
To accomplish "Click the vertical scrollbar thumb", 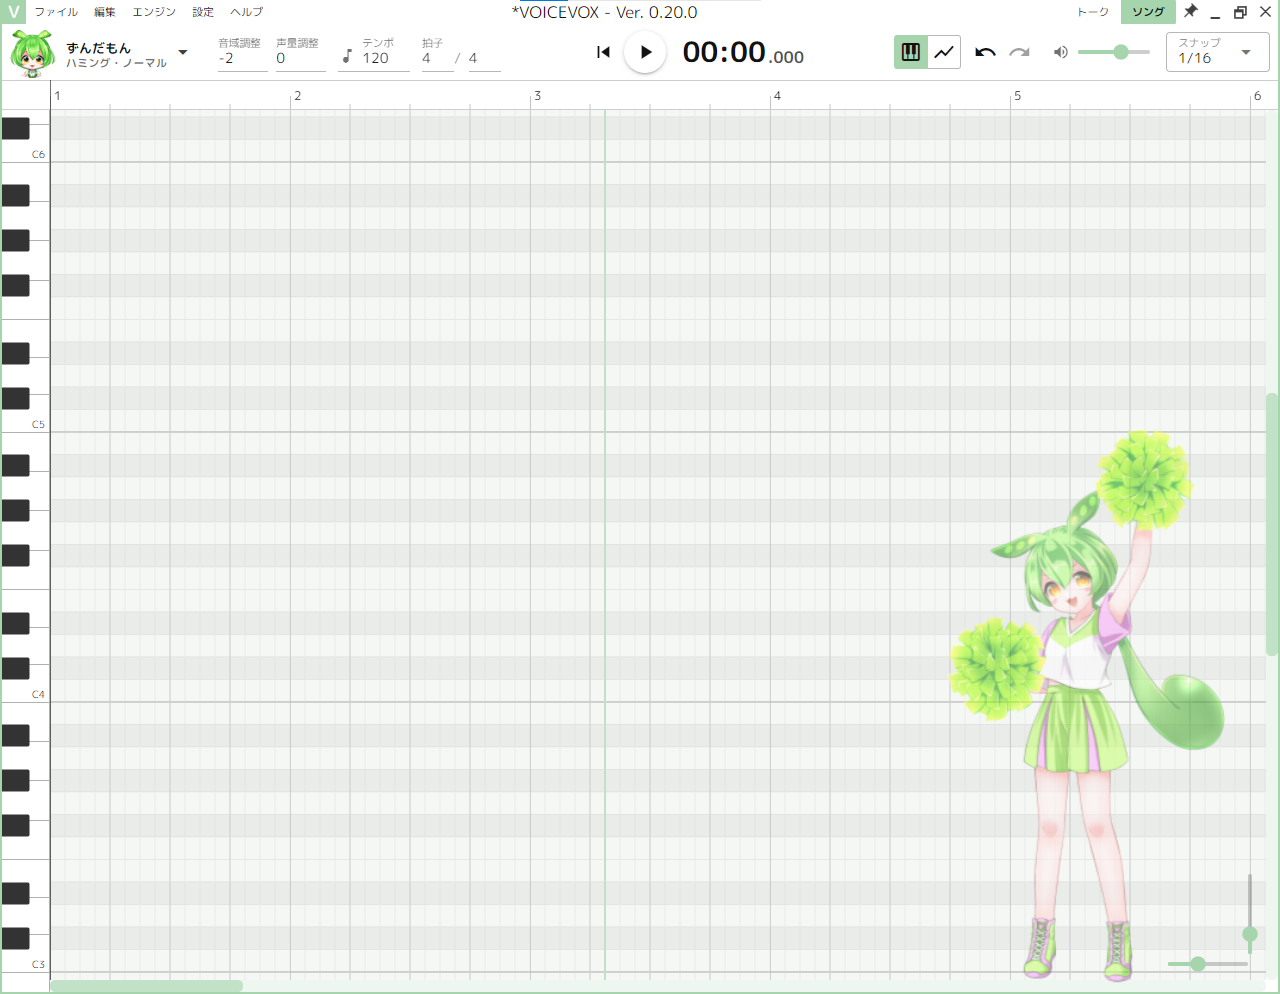I will [1272, 524].
